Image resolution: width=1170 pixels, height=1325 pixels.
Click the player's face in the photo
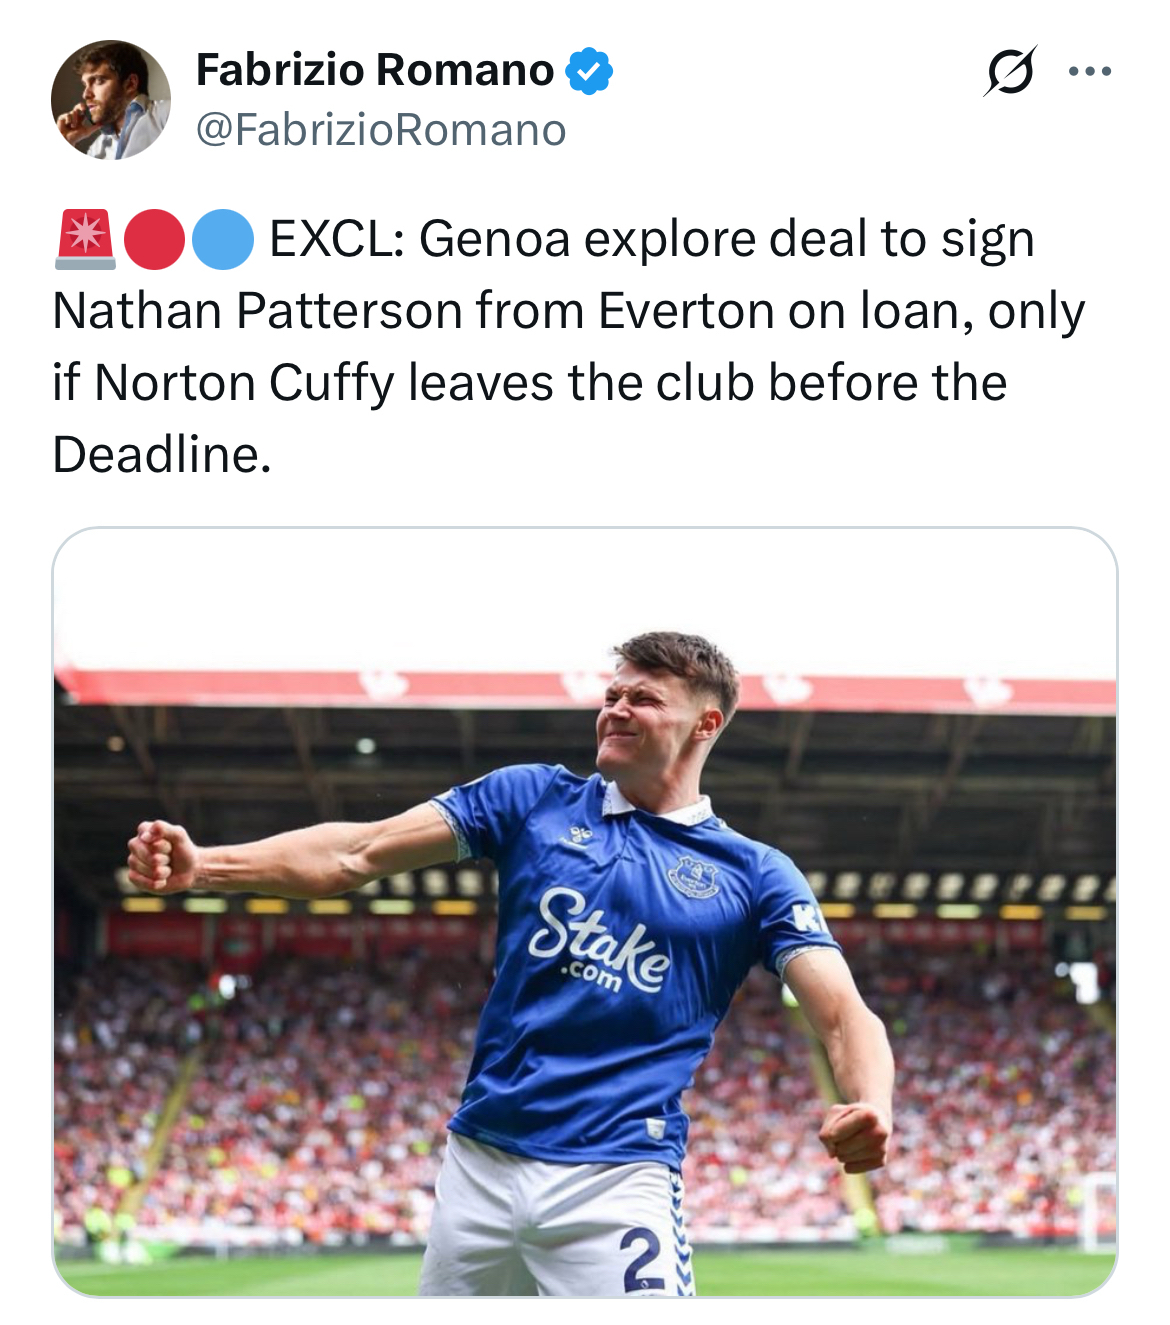click(650, 713)
